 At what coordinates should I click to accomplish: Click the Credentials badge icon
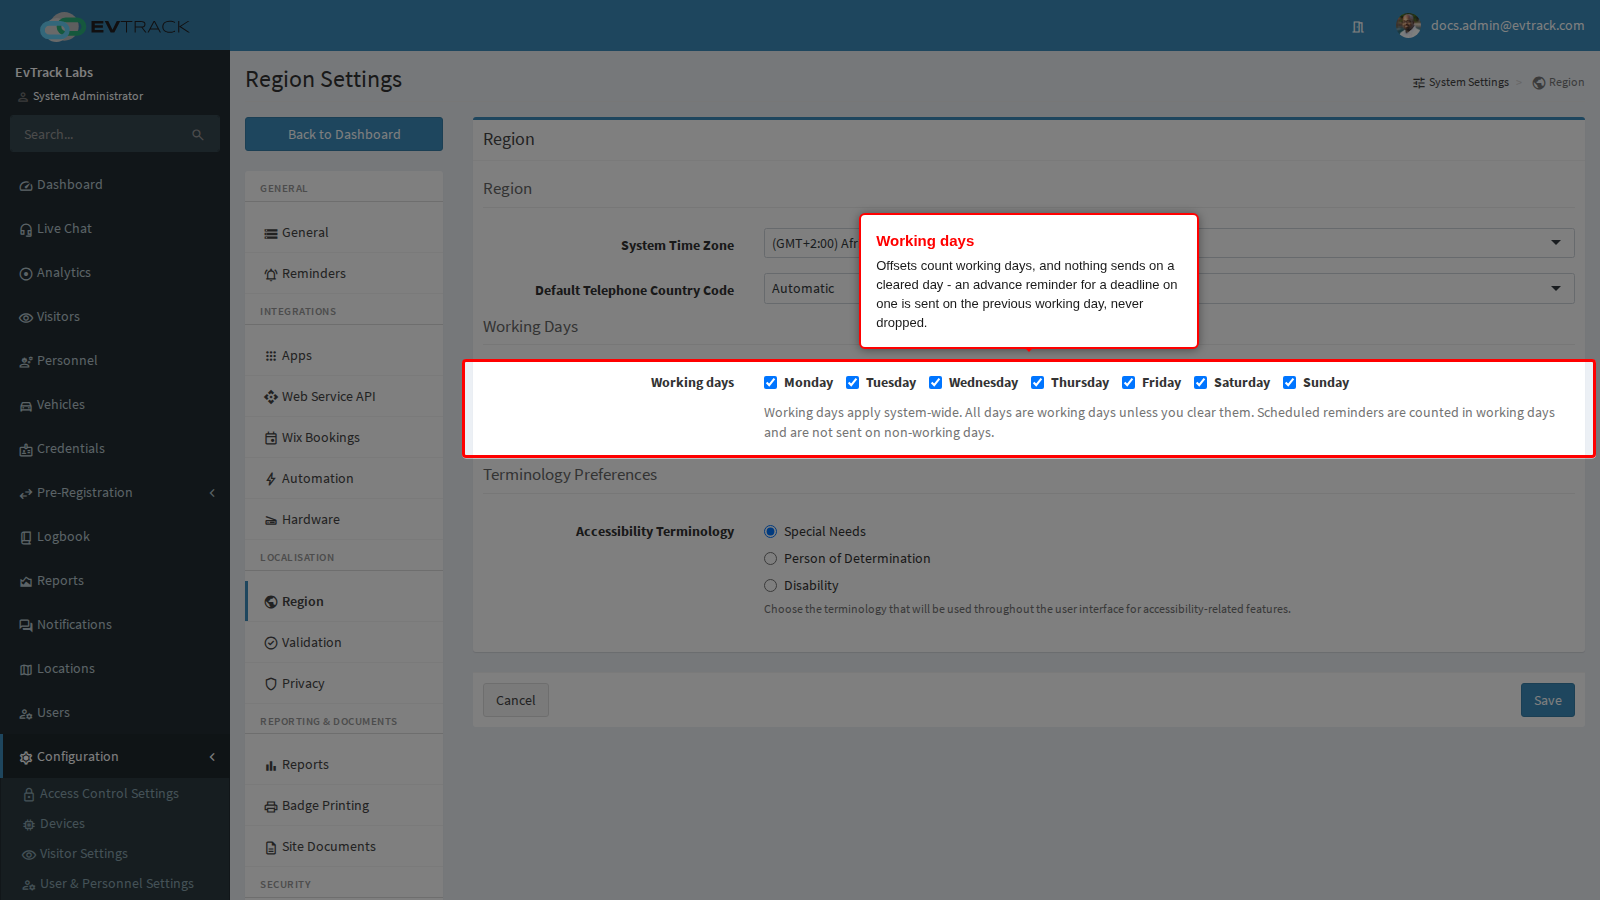click(26, 450)
